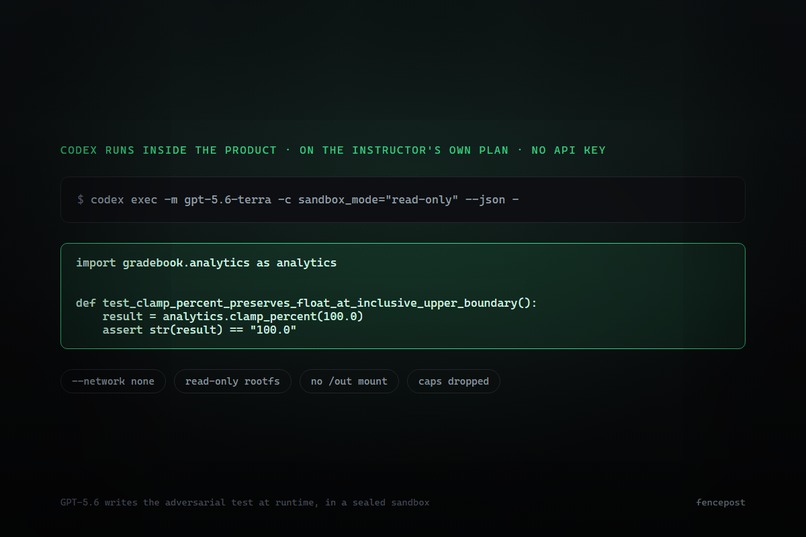The height and width of the screenshot is (537, 806).
Task: Click the "import gradebook.analytics as analytics" line
Action: [x=206, y=263]
